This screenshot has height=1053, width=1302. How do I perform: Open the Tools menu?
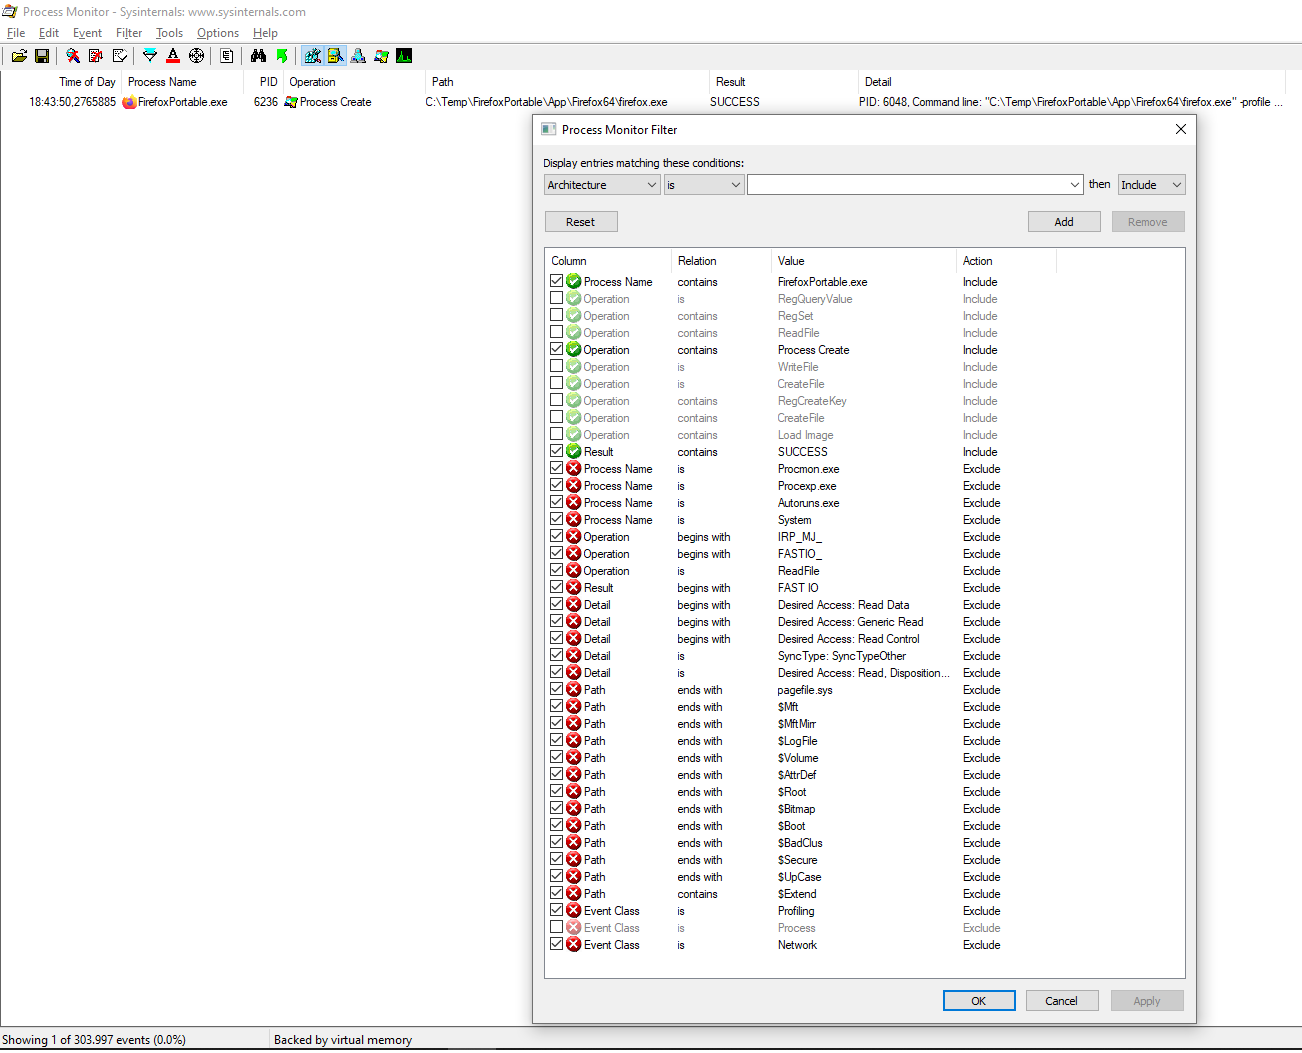(x=169, y=33)
